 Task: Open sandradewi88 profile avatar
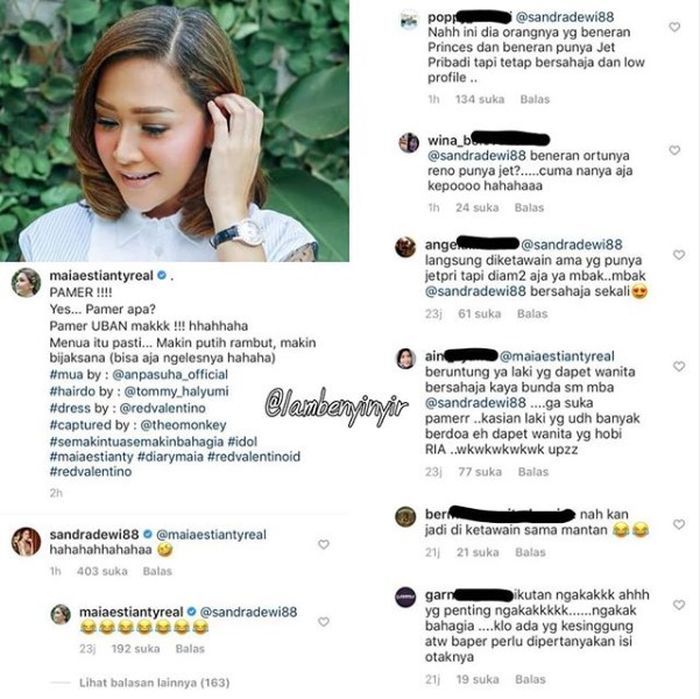26,541
